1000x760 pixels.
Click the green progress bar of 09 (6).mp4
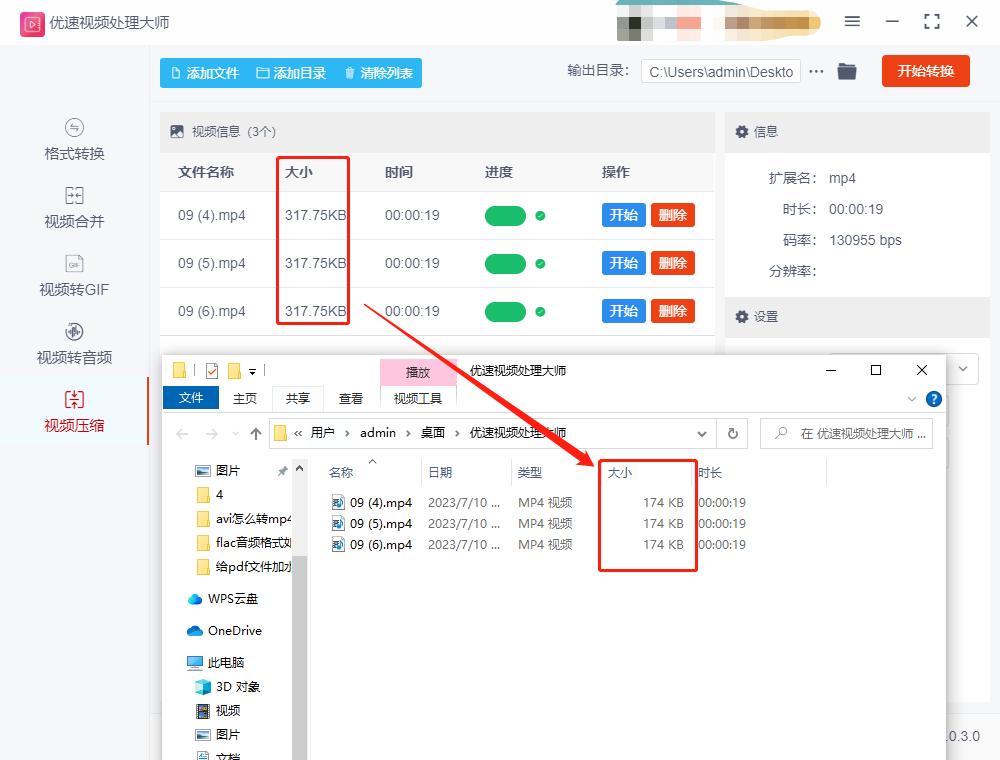point(505,311)
